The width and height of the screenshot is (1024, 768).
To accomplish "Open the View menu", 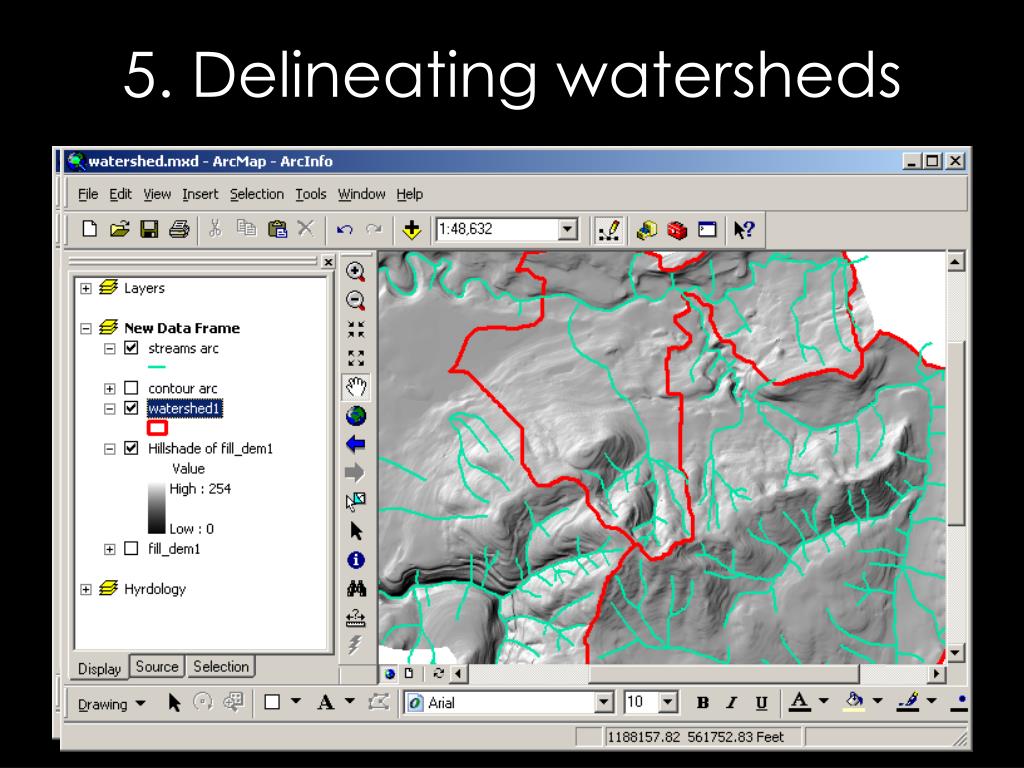I will click(x=157, y=194).
